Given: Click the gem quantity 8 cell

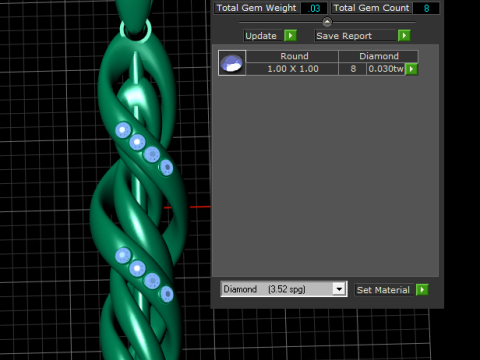Looking at the screenshot, I should point(353,69).
